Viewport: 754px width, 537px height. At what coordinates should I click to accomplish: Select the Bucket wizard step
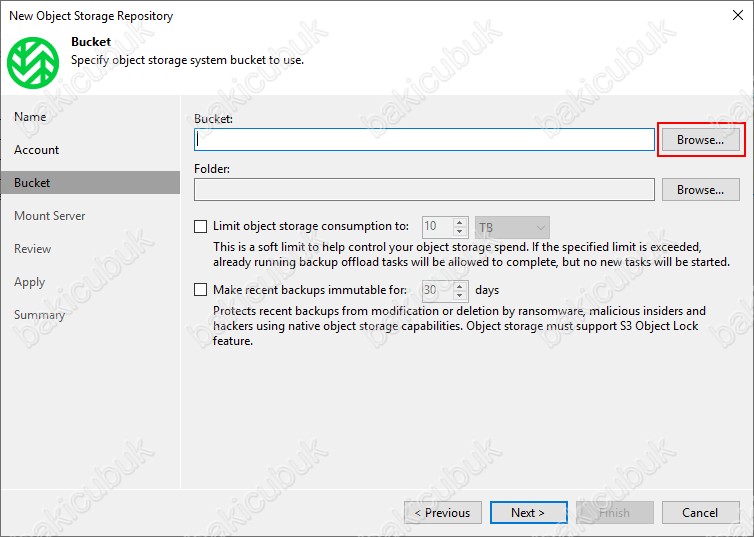coord(90,183)
